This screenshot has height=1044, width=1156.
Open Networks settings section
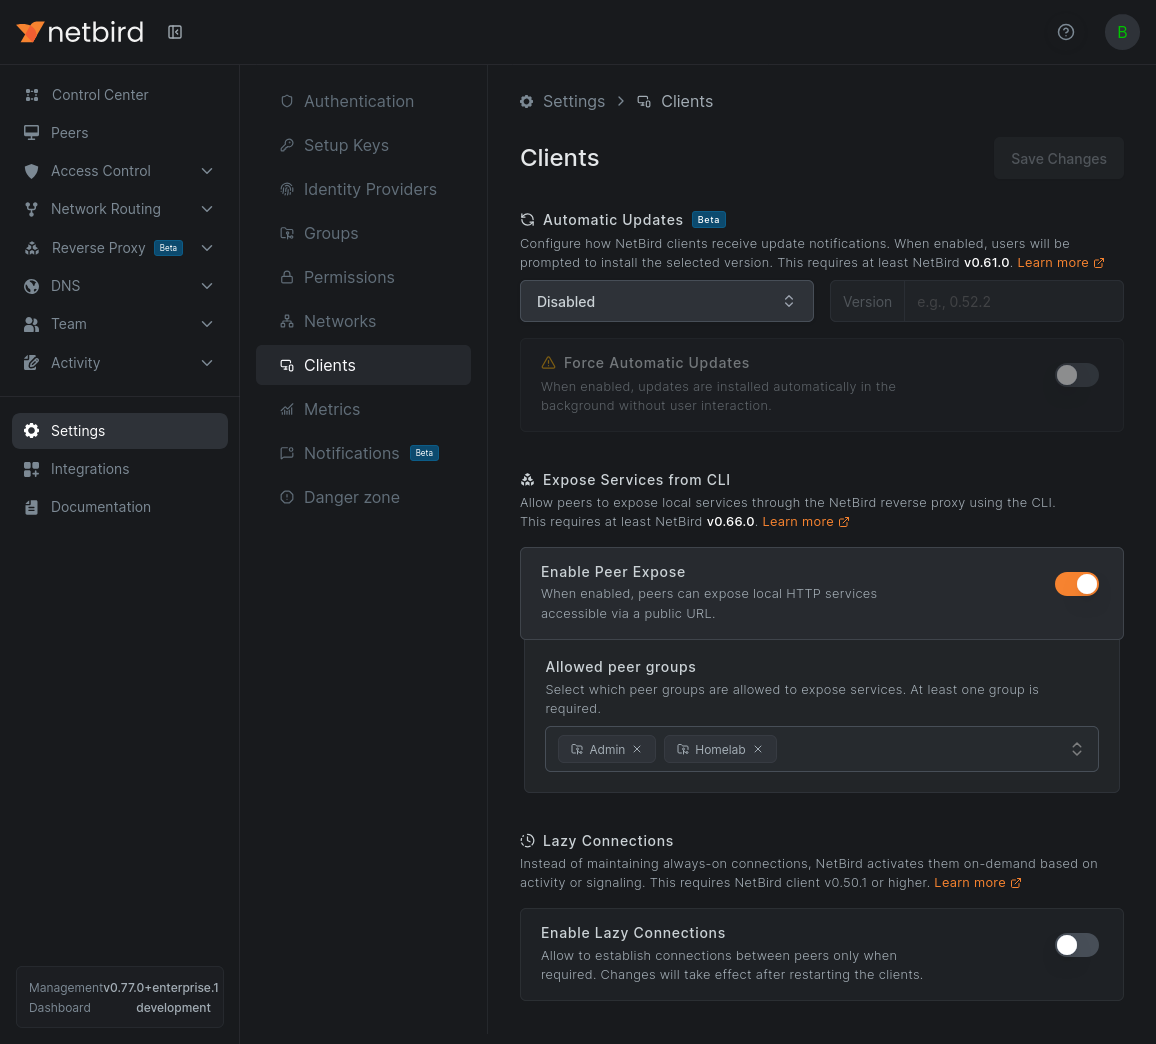coord(363,321)
